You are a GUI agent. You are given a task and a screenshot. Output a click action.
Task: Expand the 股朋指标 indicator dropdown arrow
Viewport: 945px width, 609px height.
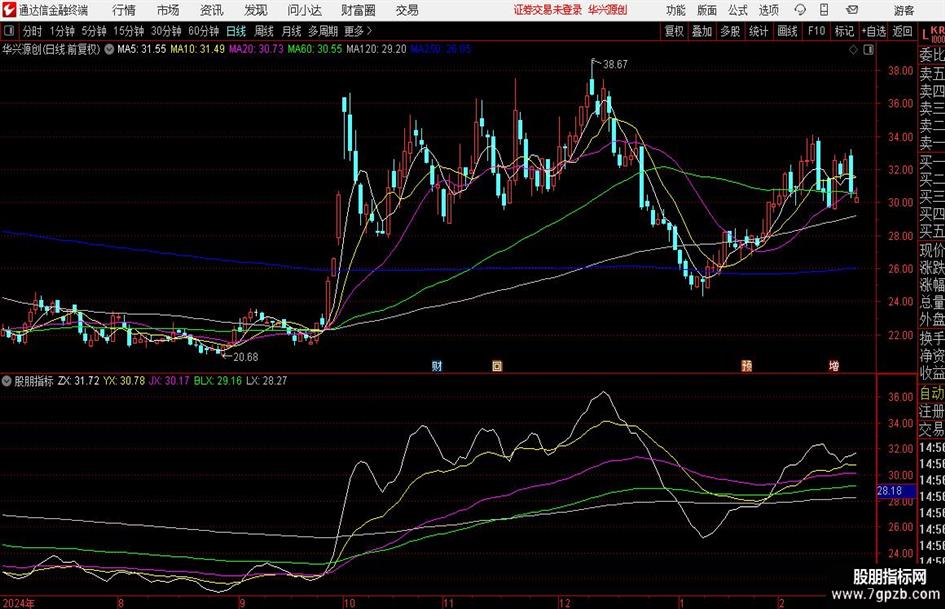pos(7,381)
